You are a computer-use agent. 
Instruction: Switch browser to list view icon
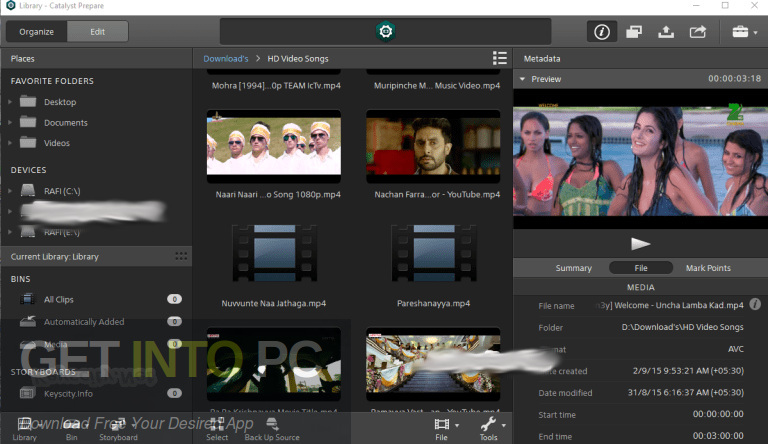point(500,58)
